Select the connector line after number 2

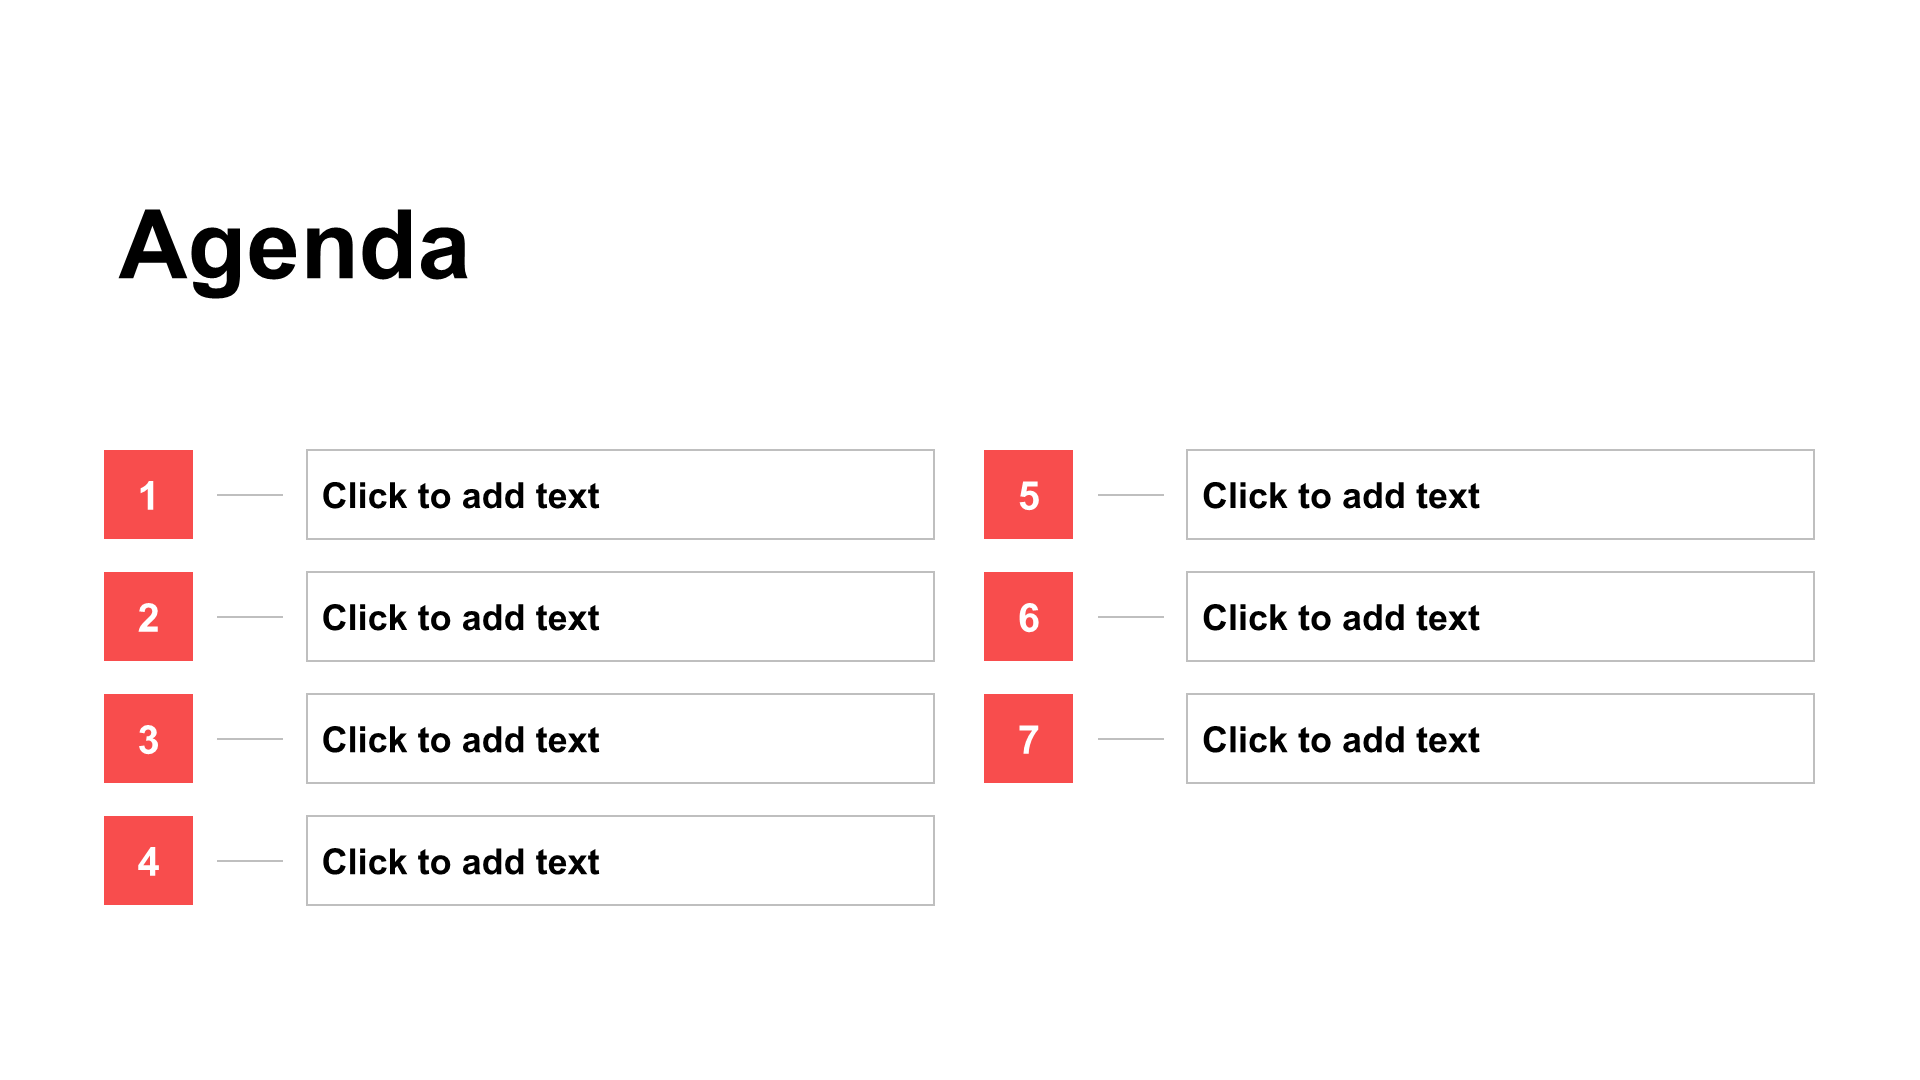250,616
